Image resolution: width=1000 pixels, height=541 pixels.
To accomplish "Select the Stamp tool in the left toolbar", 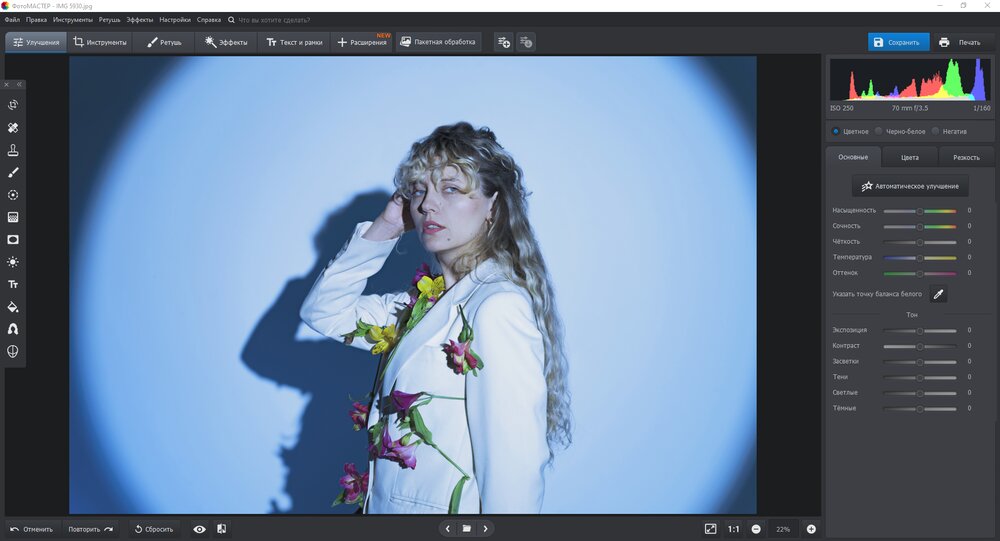I will pyautogui.click(x=13, y=150).
